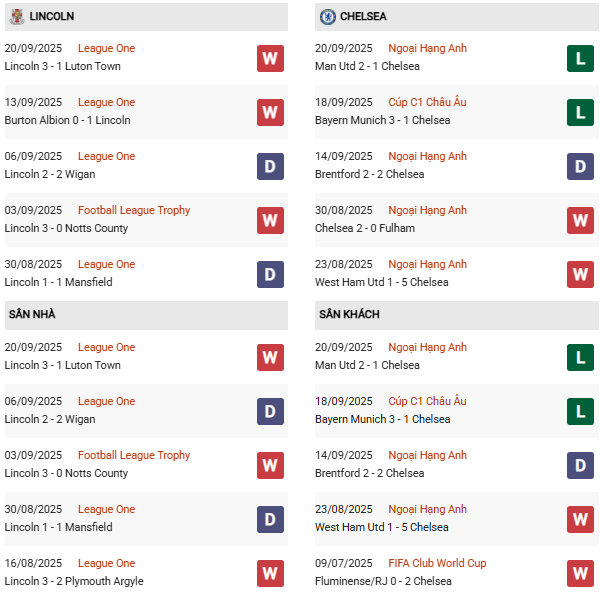Click W badge for Lincoln 3-2 Plymouth Argyle
The image size is (600, 594).
pyautogui.click(x=270, y=573)
